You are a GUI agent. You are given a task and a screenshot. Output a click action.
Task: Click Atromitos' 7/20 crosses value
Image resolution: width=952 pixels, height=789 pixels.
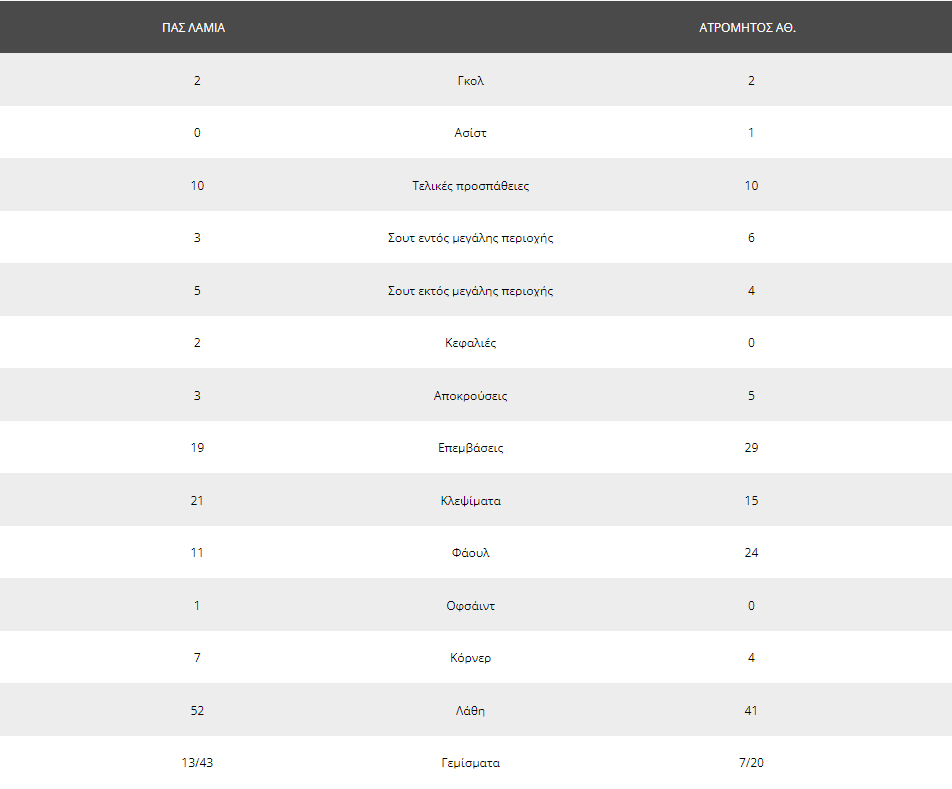point(751,763)
